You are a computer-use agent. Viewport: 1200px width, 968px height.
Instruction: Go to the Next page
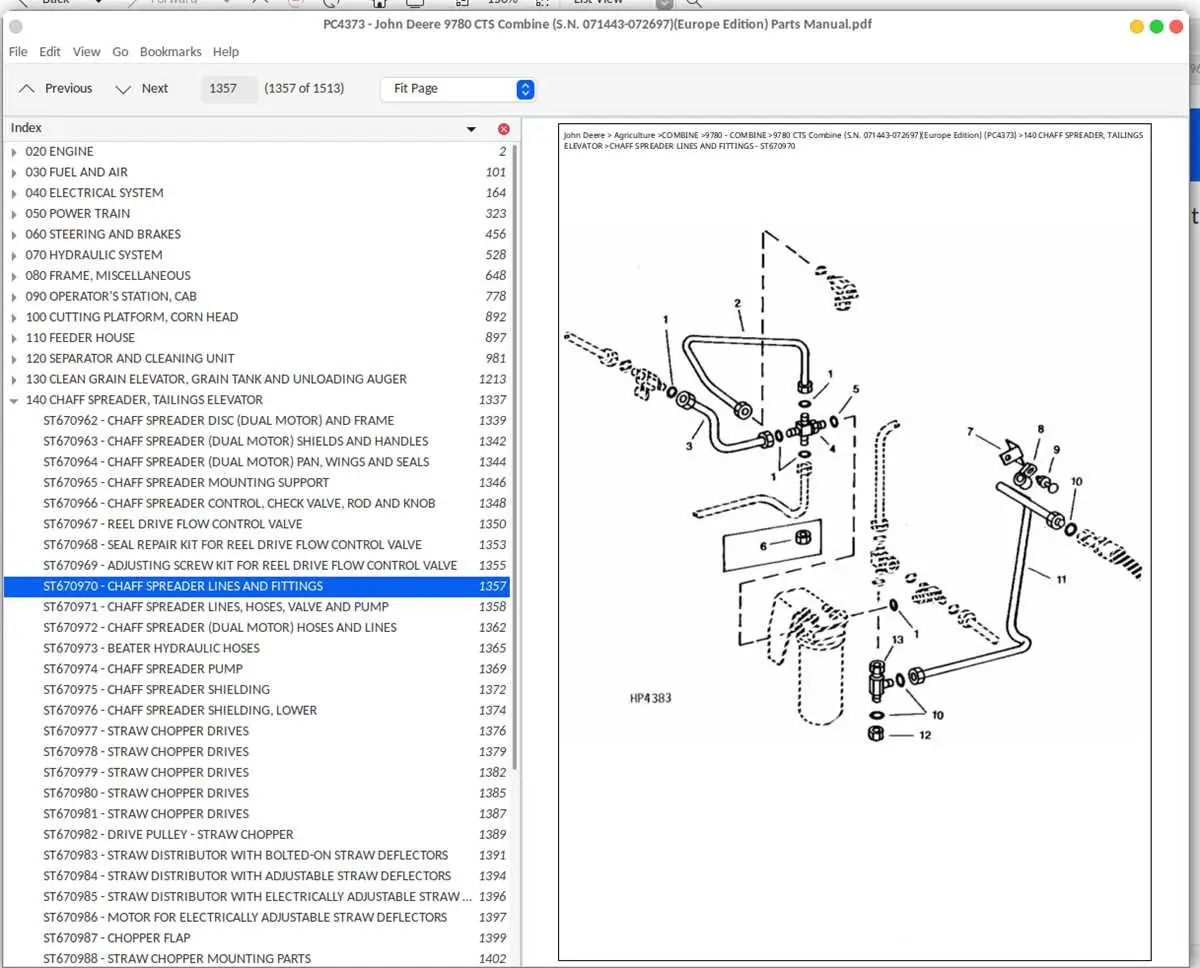pyautogui.click(x=142, y=89)
